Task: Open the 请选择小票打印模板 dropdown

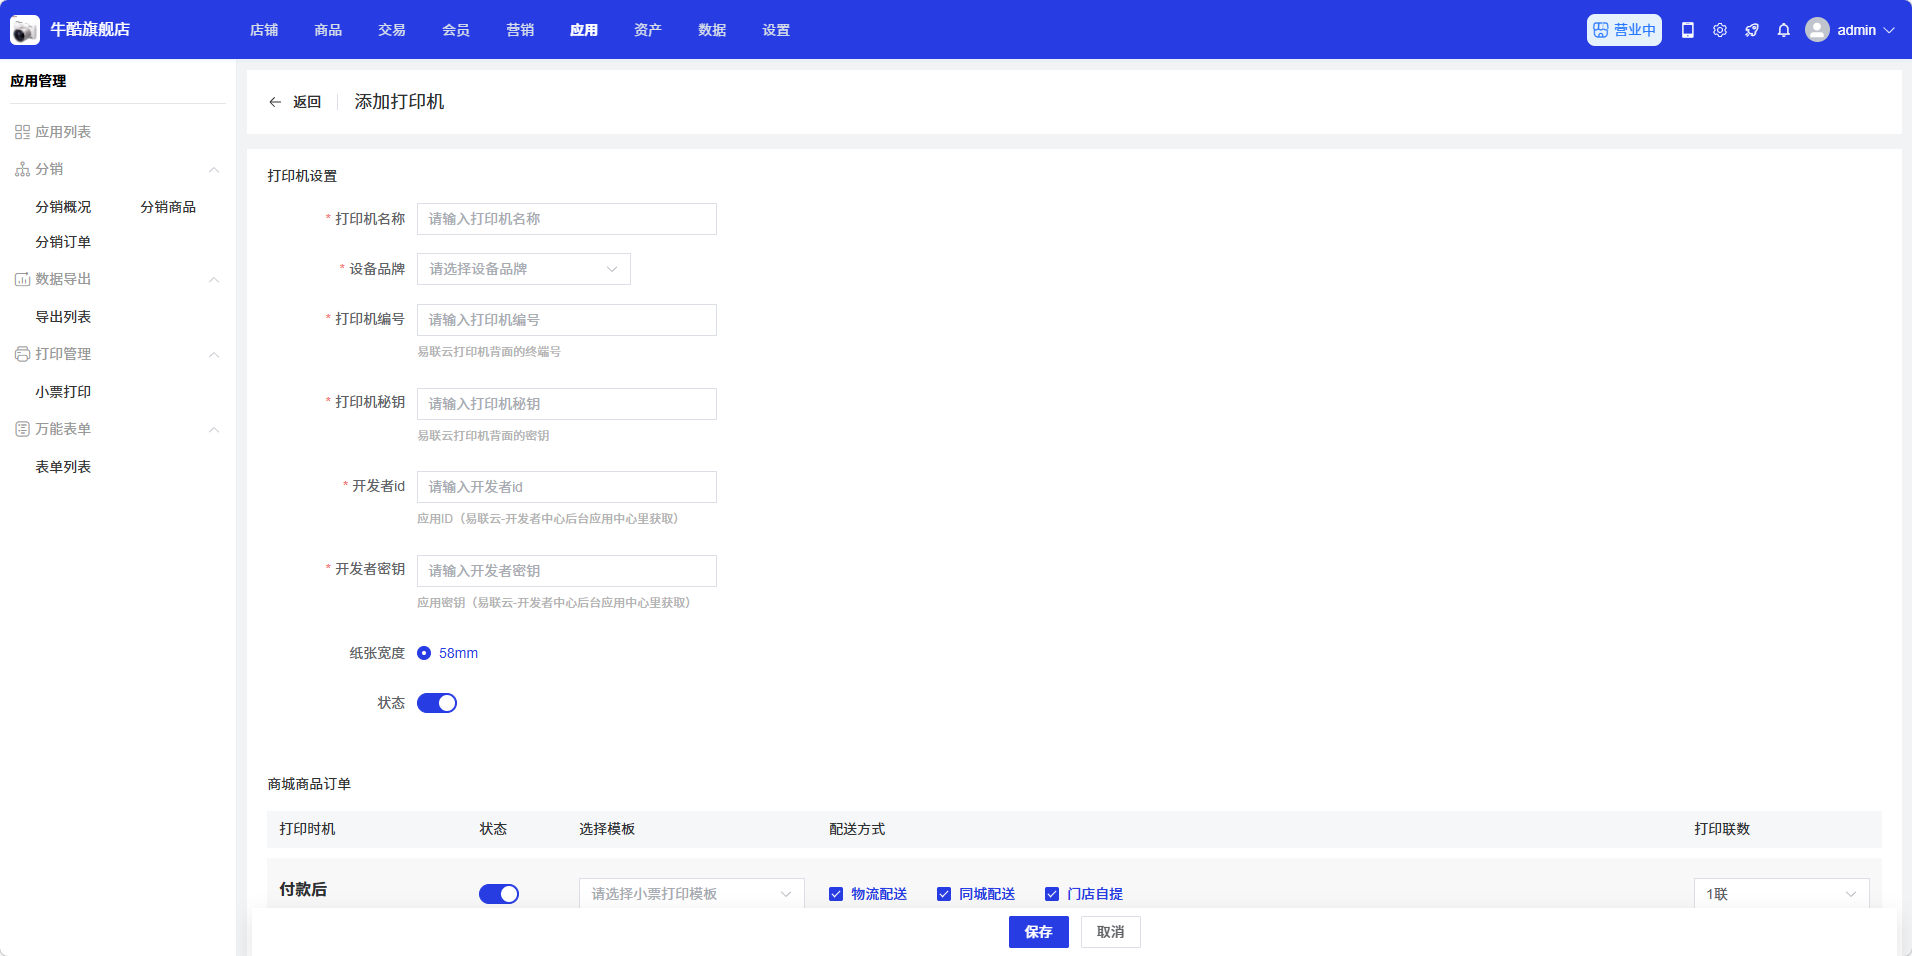Action: 691,894
